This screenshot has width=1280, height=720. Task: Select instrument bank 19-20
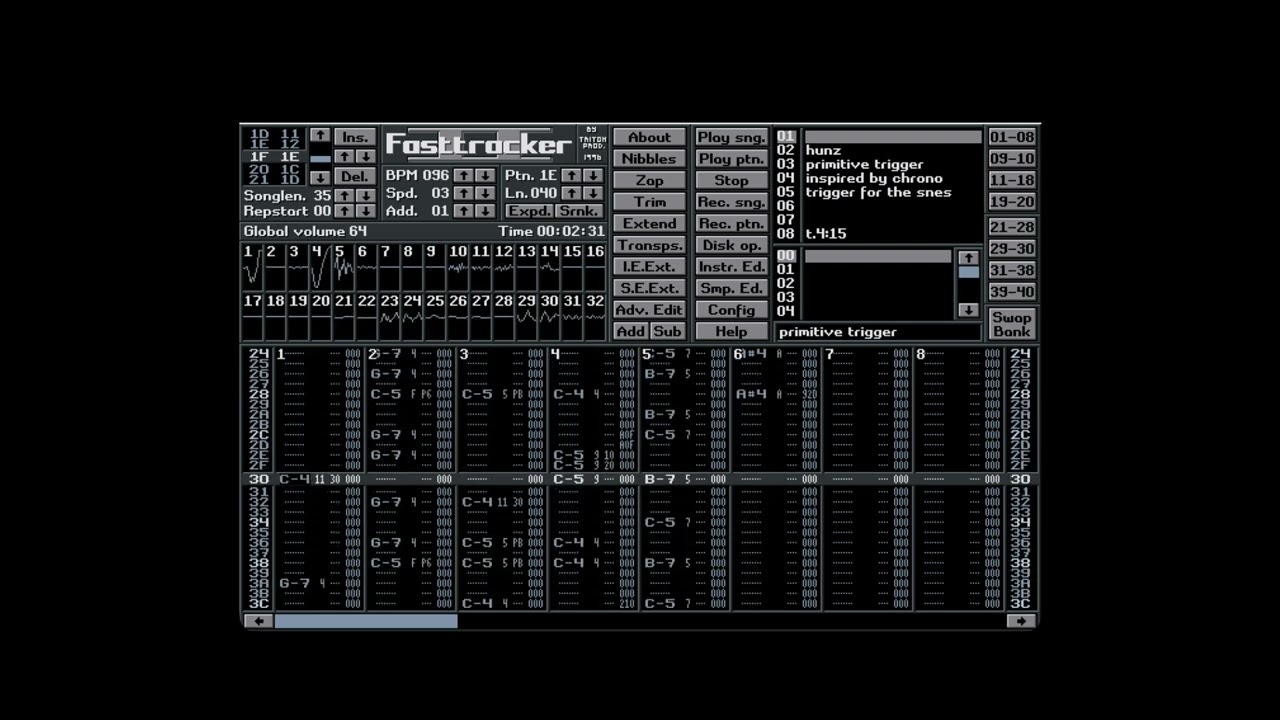1012,202
